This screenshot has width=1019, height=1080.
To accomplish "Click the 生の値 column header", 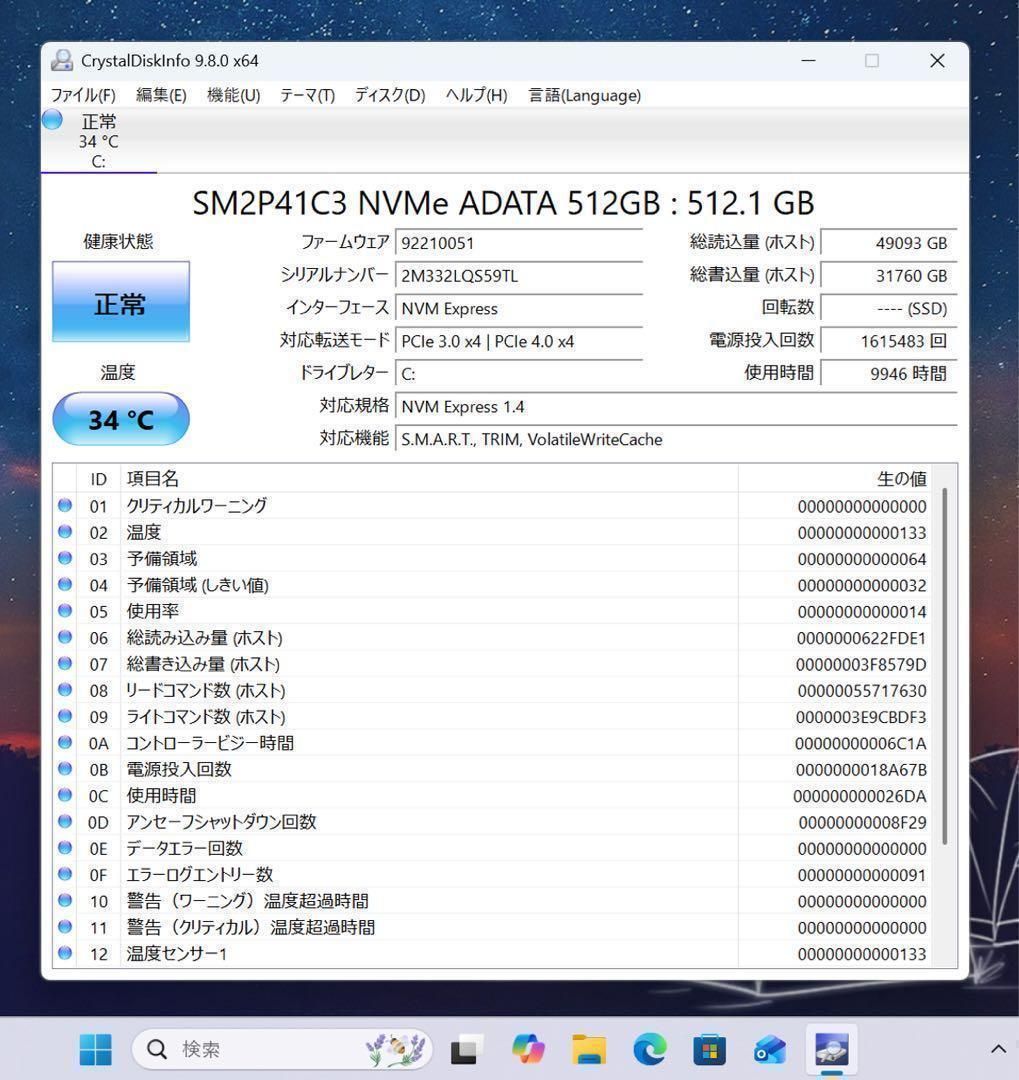I will (x=835, y=479).
